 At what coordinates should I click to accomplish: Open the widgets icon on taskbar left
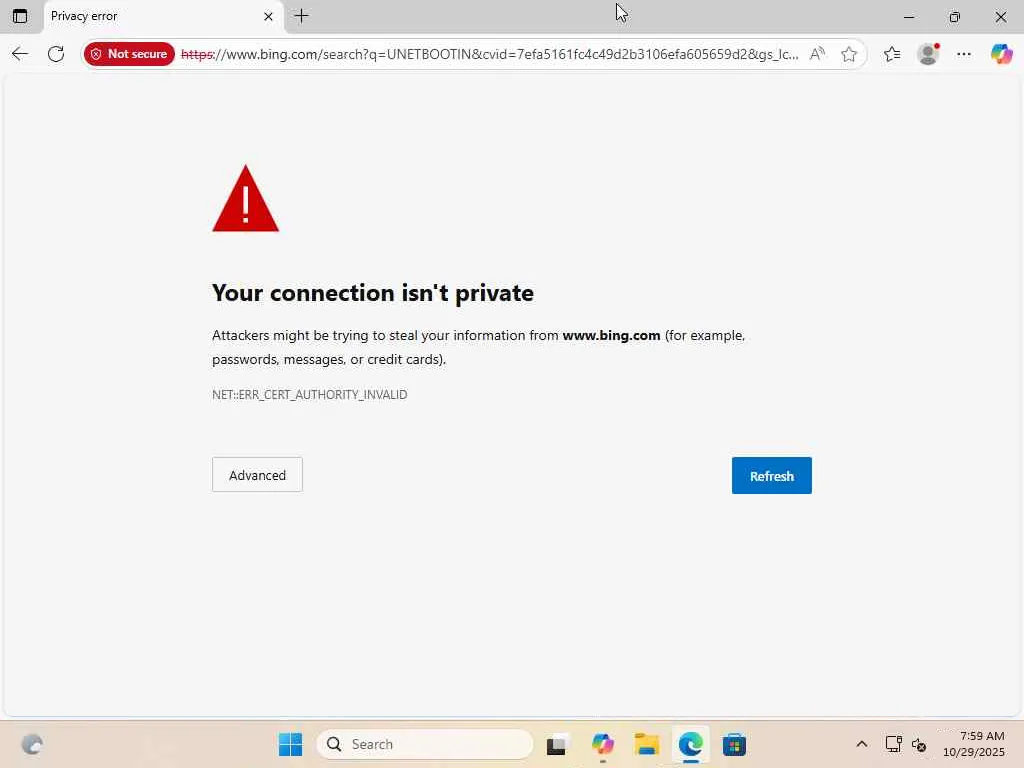[x=32, y=744]
